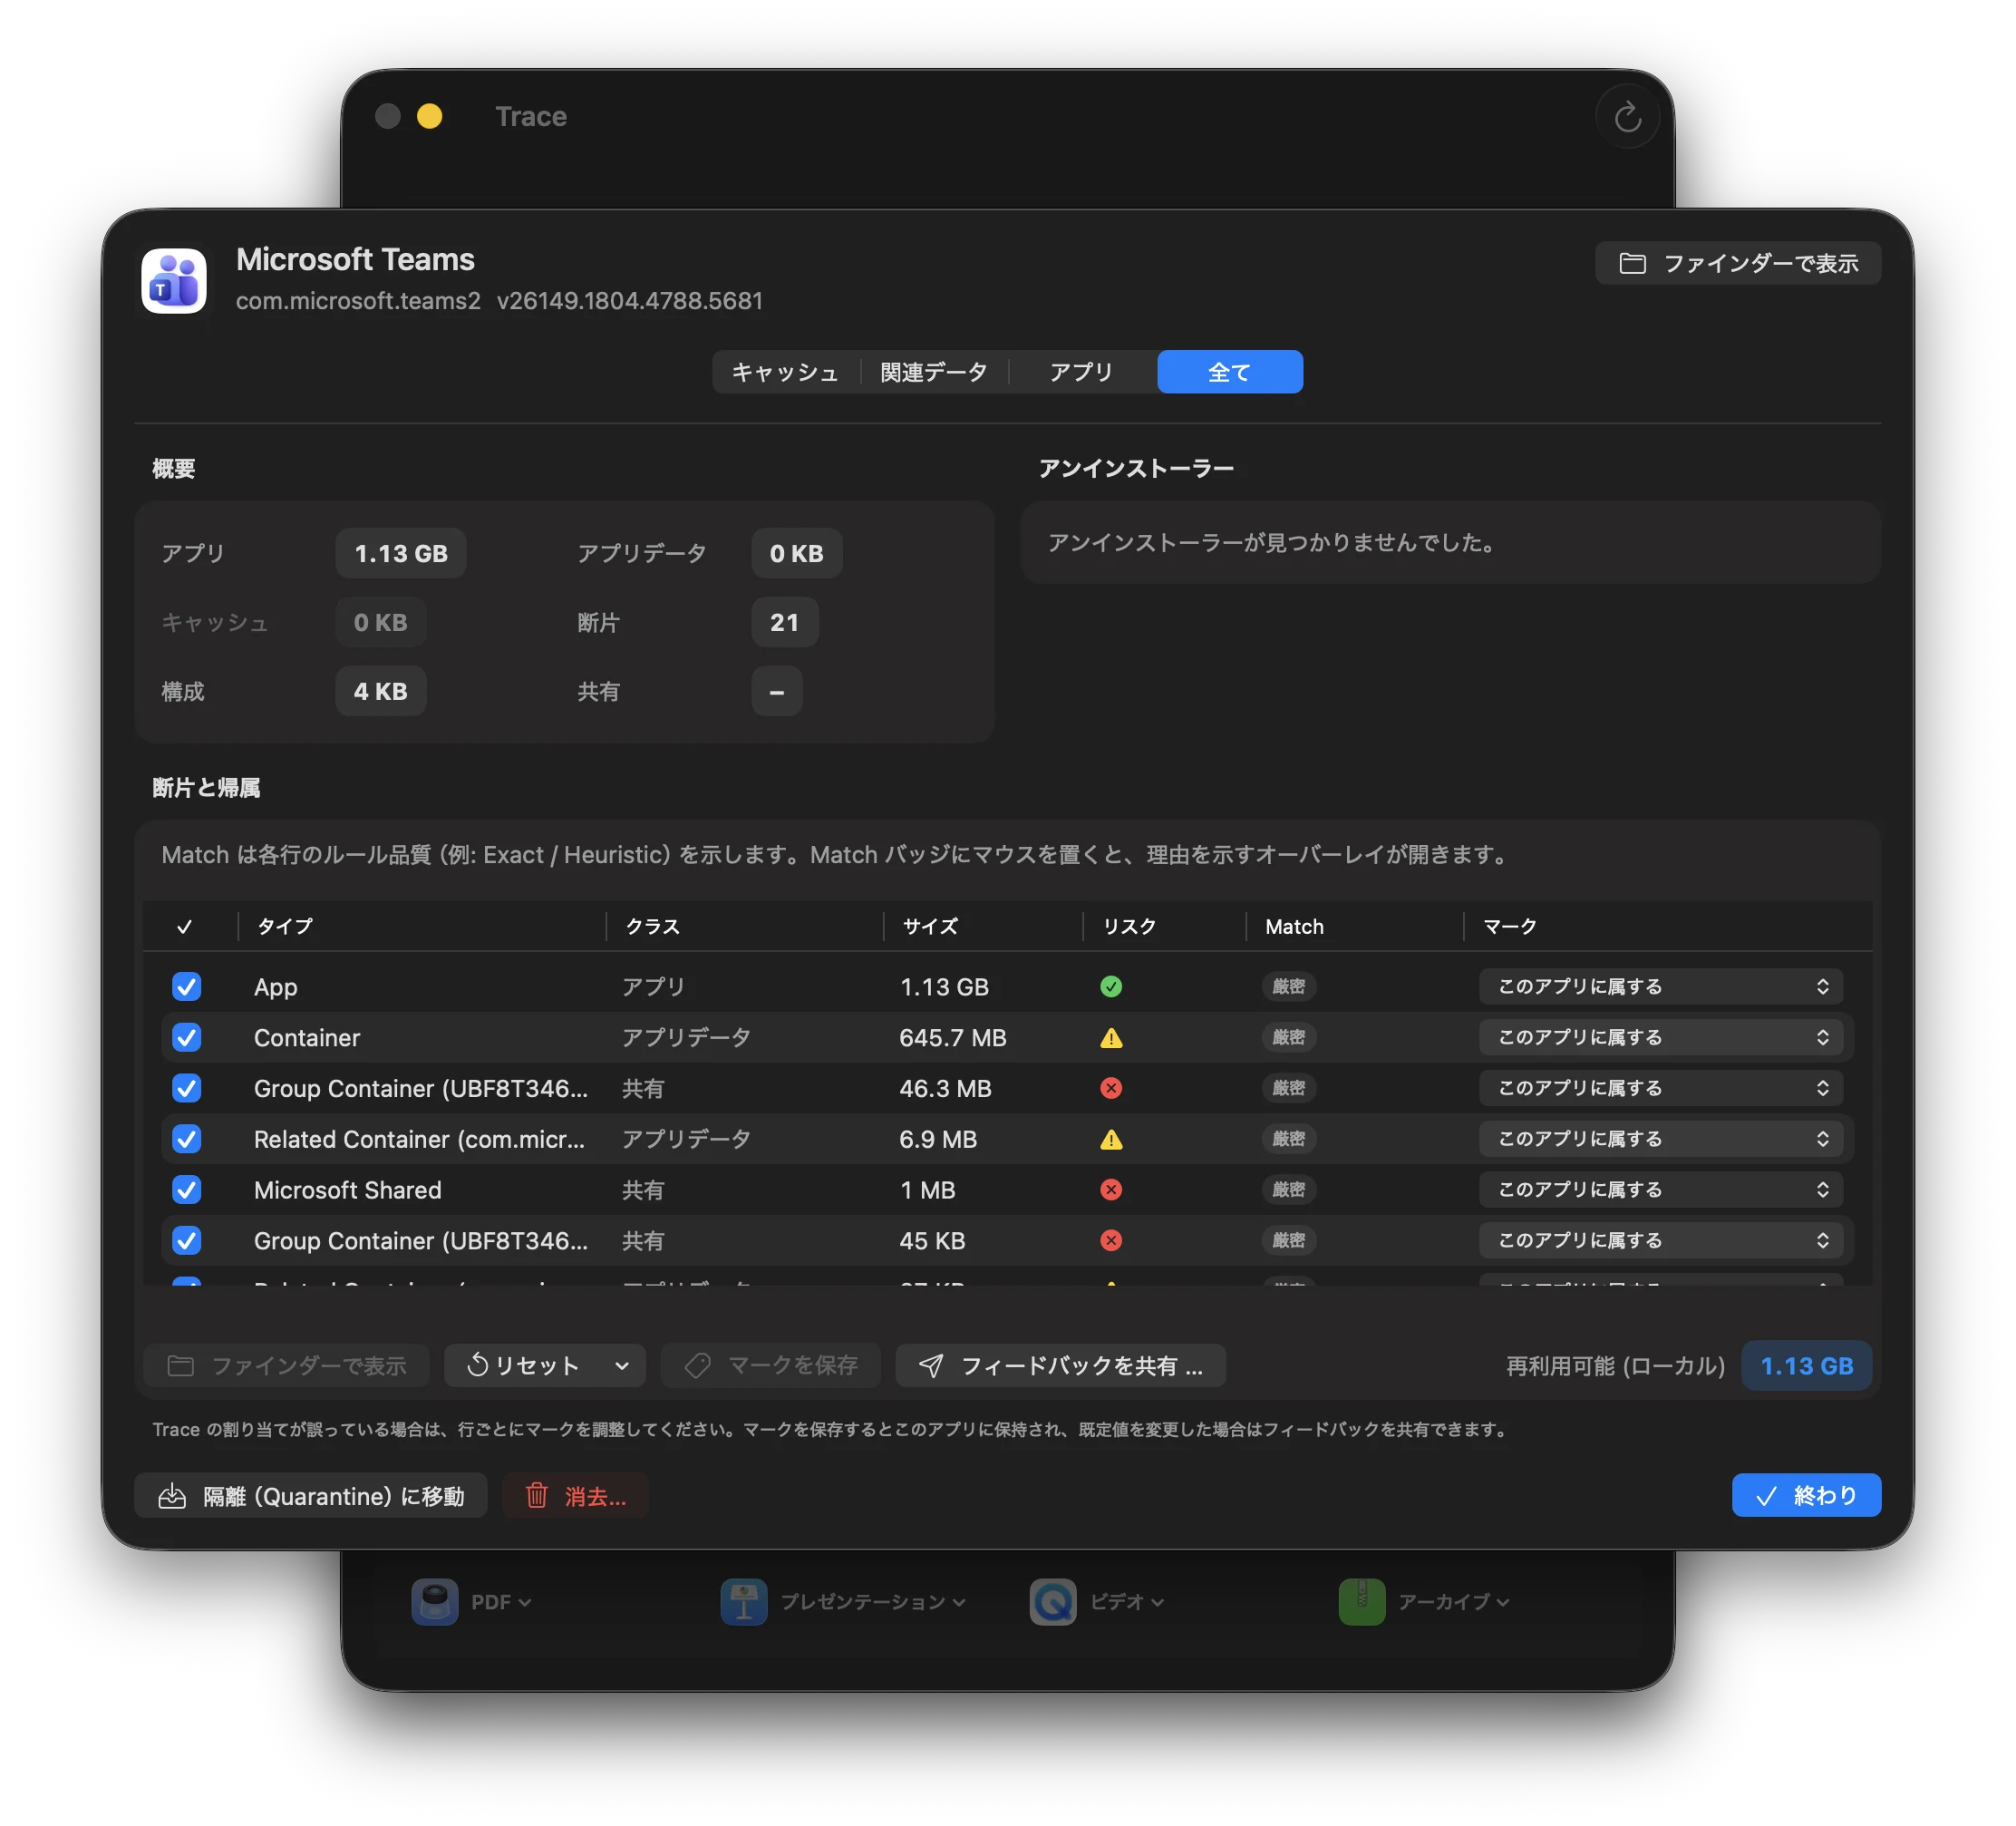Expand the プレゼンテーション dropdown in Trace window
This screenshot has height=1826, width=2016.
coord(959,1603)
